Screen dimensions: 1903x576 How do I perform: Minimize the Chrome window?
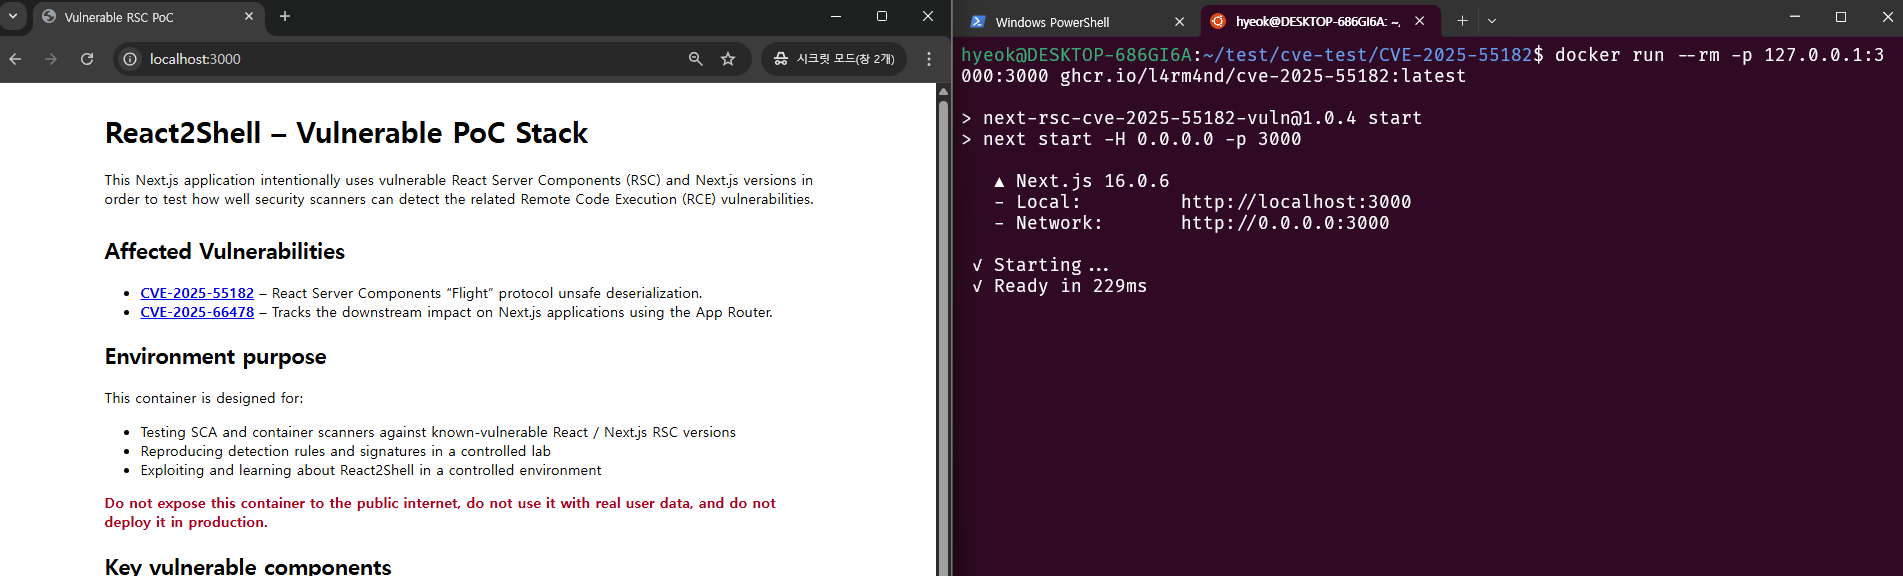tap(836, 16)
